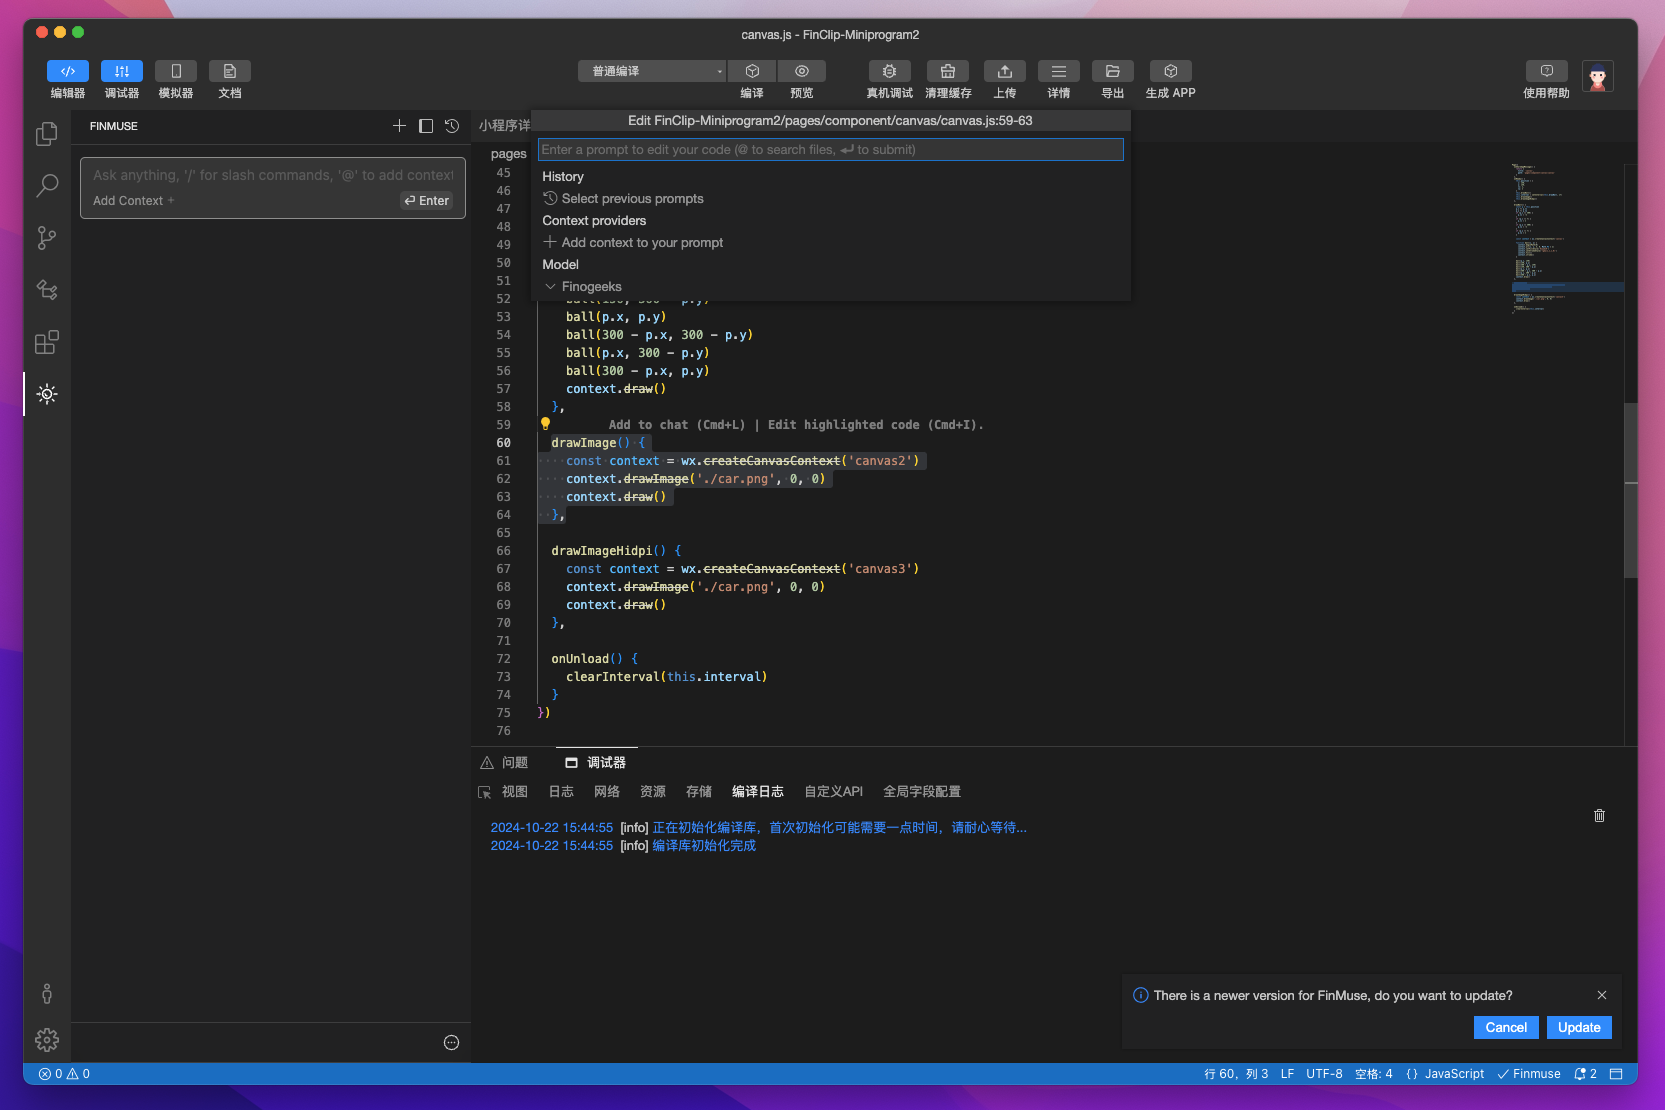Click the Update button in notification

1578,1028
